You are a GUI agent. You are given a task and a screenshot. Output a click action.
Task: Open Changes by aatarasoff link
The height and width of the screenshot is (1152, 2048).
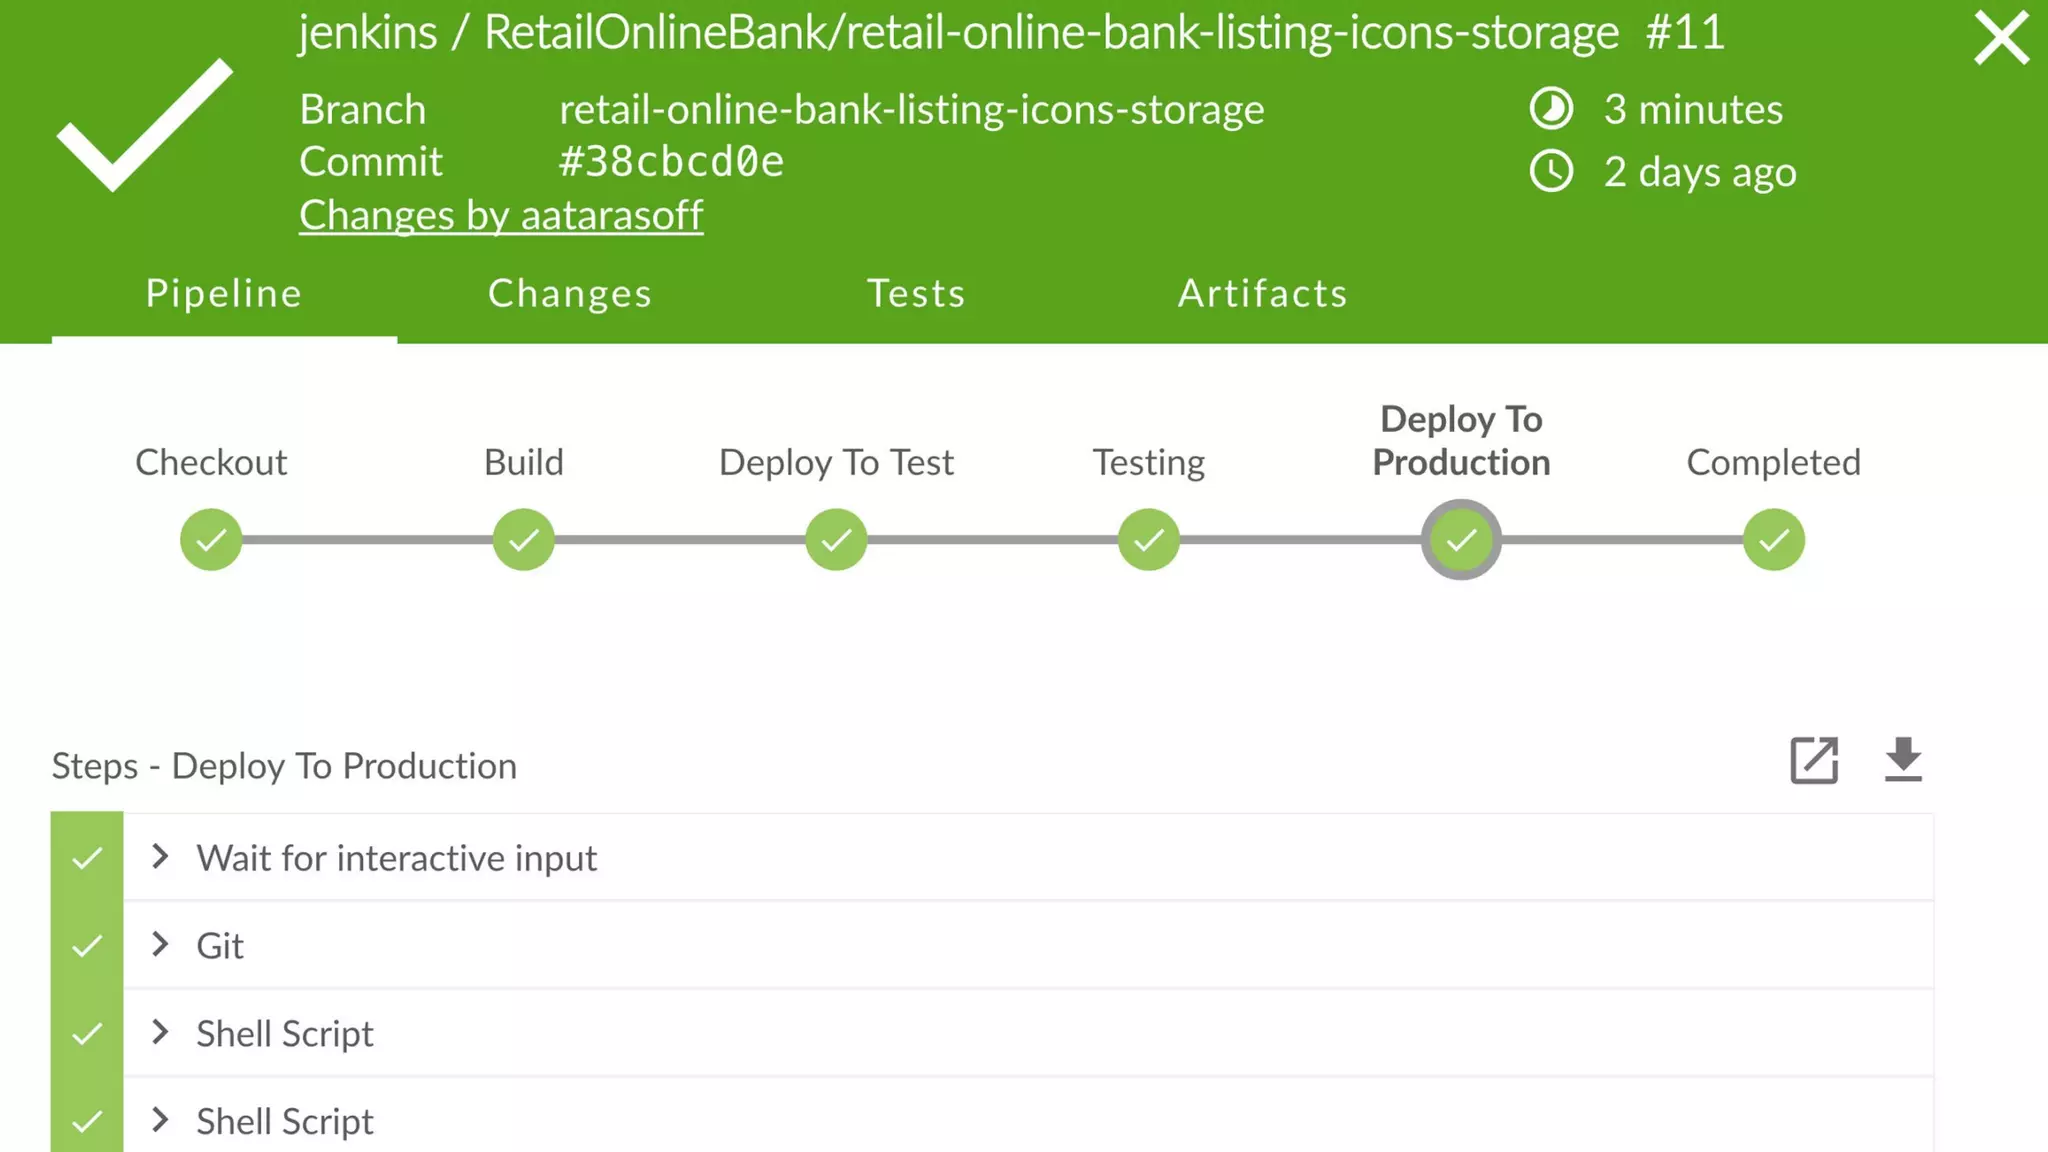[x=501, y=215]
